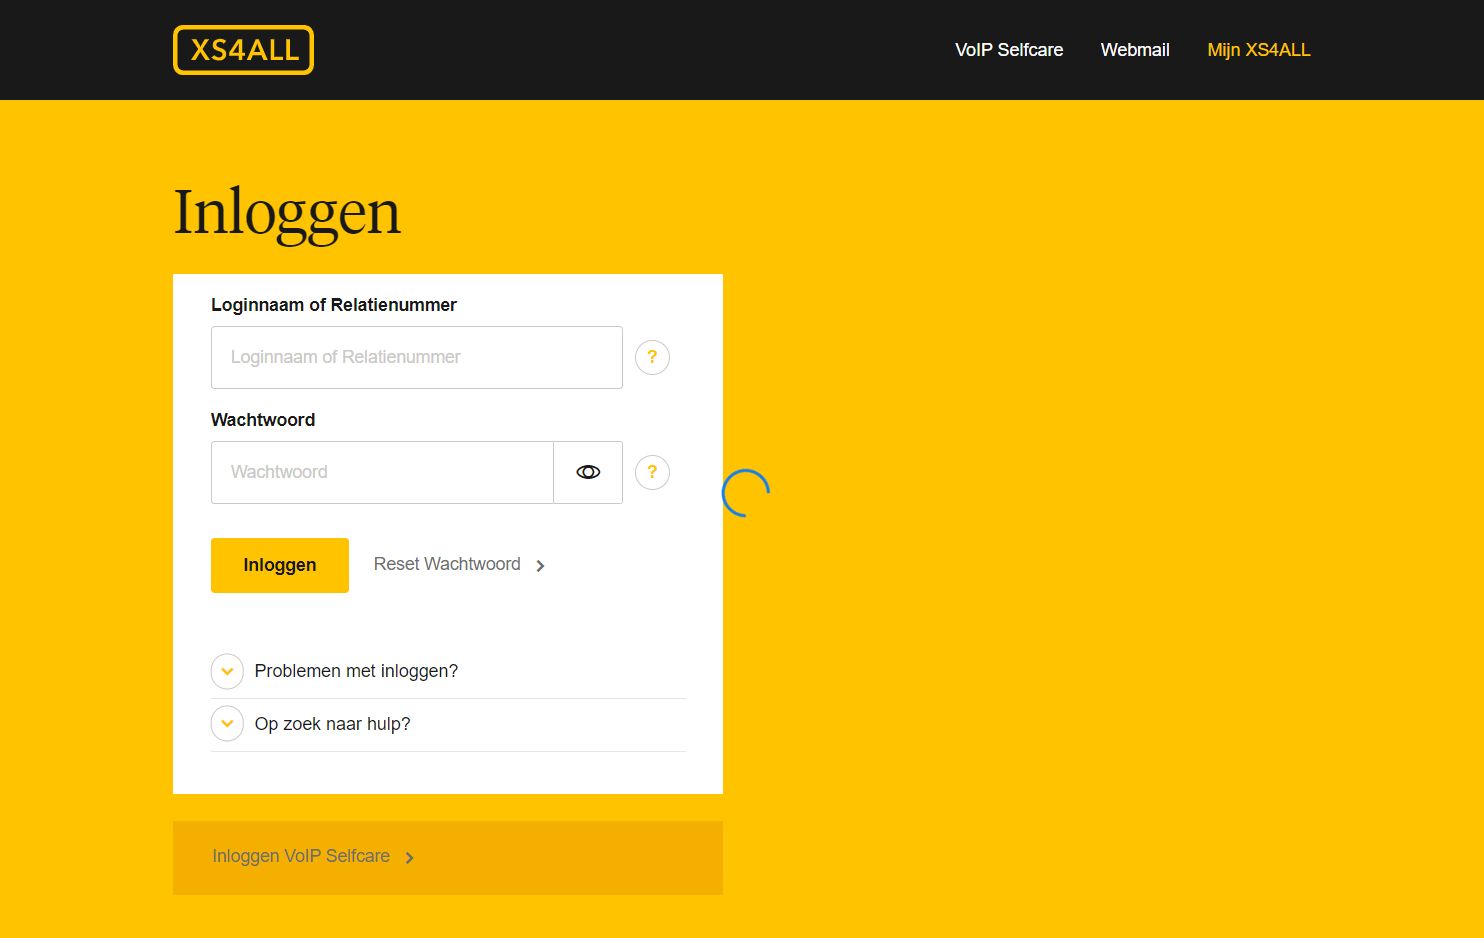Image resolution: width=1484 pixels, height=938 pixels.
Task: Click inside the Wachtwoord input field
Action: click(382, 472)
